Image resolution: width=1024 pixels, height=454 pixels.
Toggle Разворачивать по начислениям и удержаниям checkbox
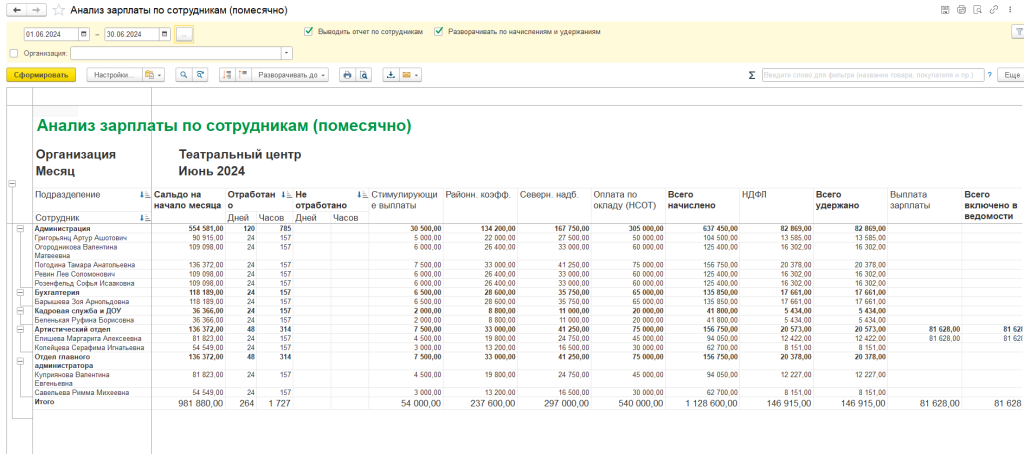pos(439,32)
